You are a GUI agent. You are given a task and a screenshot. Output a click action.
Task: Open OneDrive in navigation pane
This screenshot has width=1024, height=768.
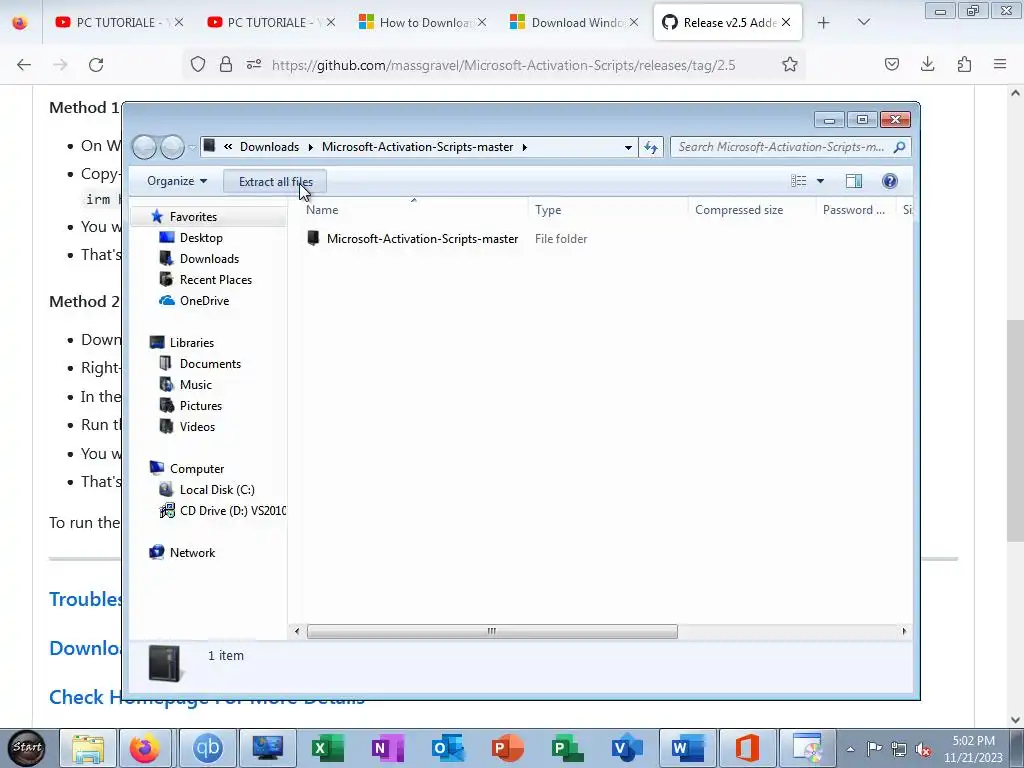(x=204, y=300)
